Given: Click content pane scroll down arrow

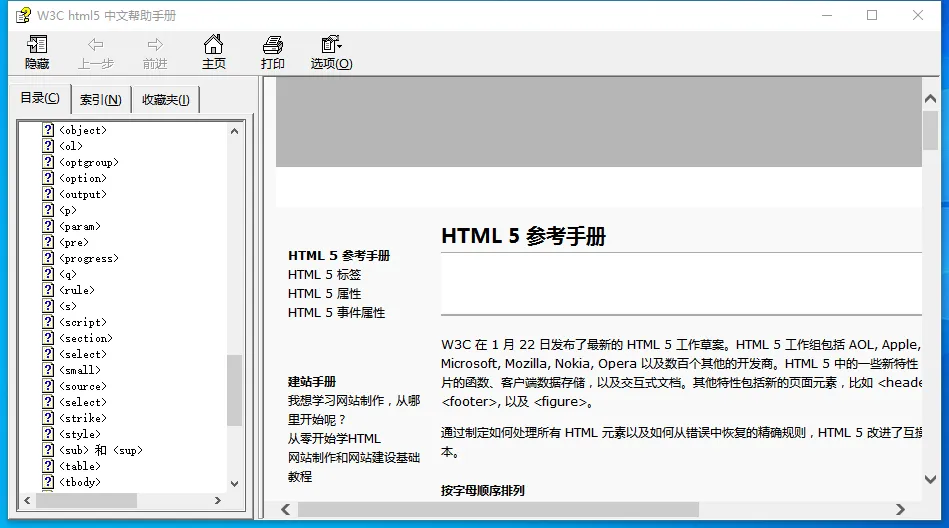Looking at the screenshot, I should coord(930,479).
